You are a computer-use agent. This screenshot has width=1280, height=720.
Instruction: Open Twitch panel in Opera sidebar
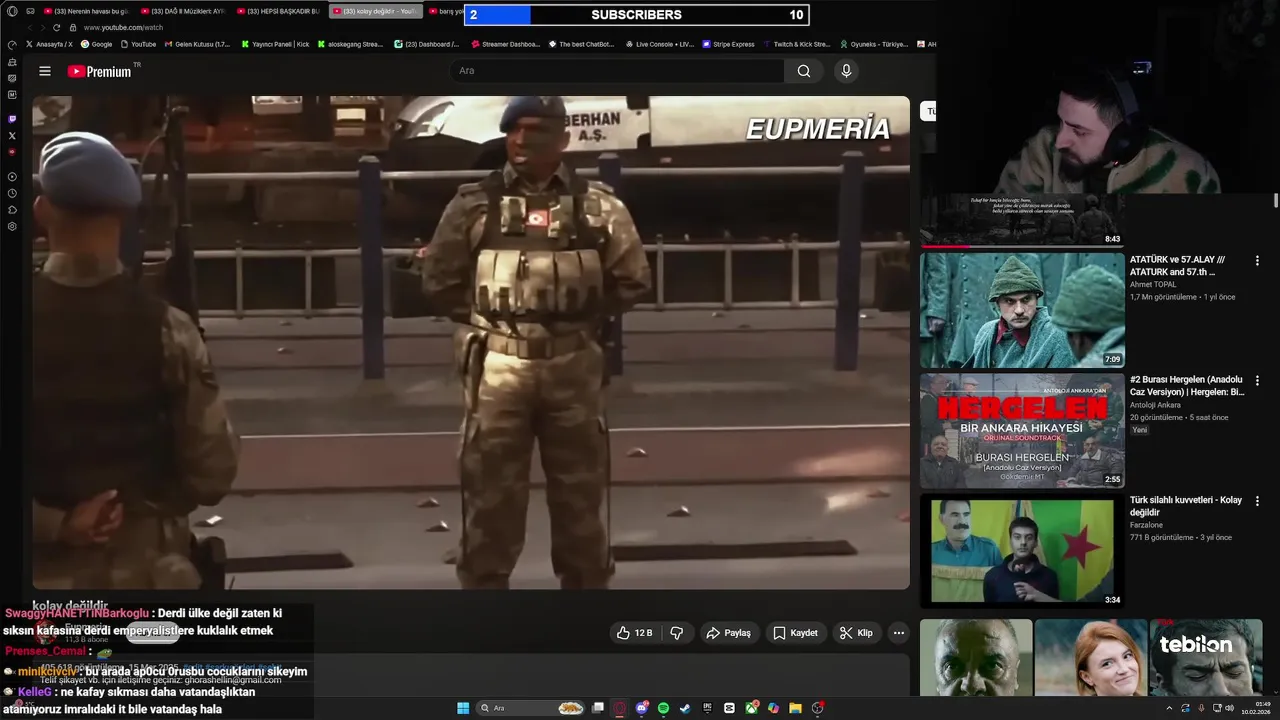tap(12, 119)
